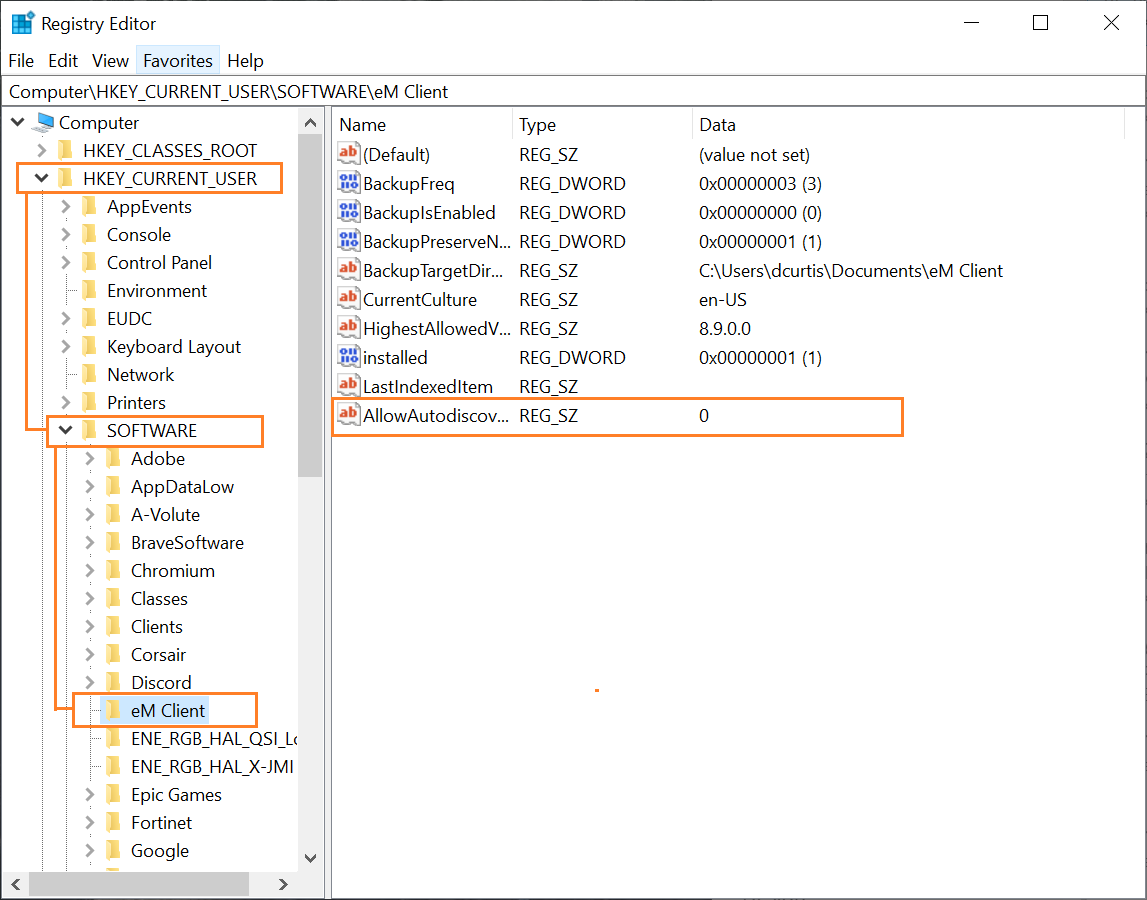Select the ENE_RGB_HAL_X-JMI key
This screenshot has width=1147, height=900.
(212, 766)
